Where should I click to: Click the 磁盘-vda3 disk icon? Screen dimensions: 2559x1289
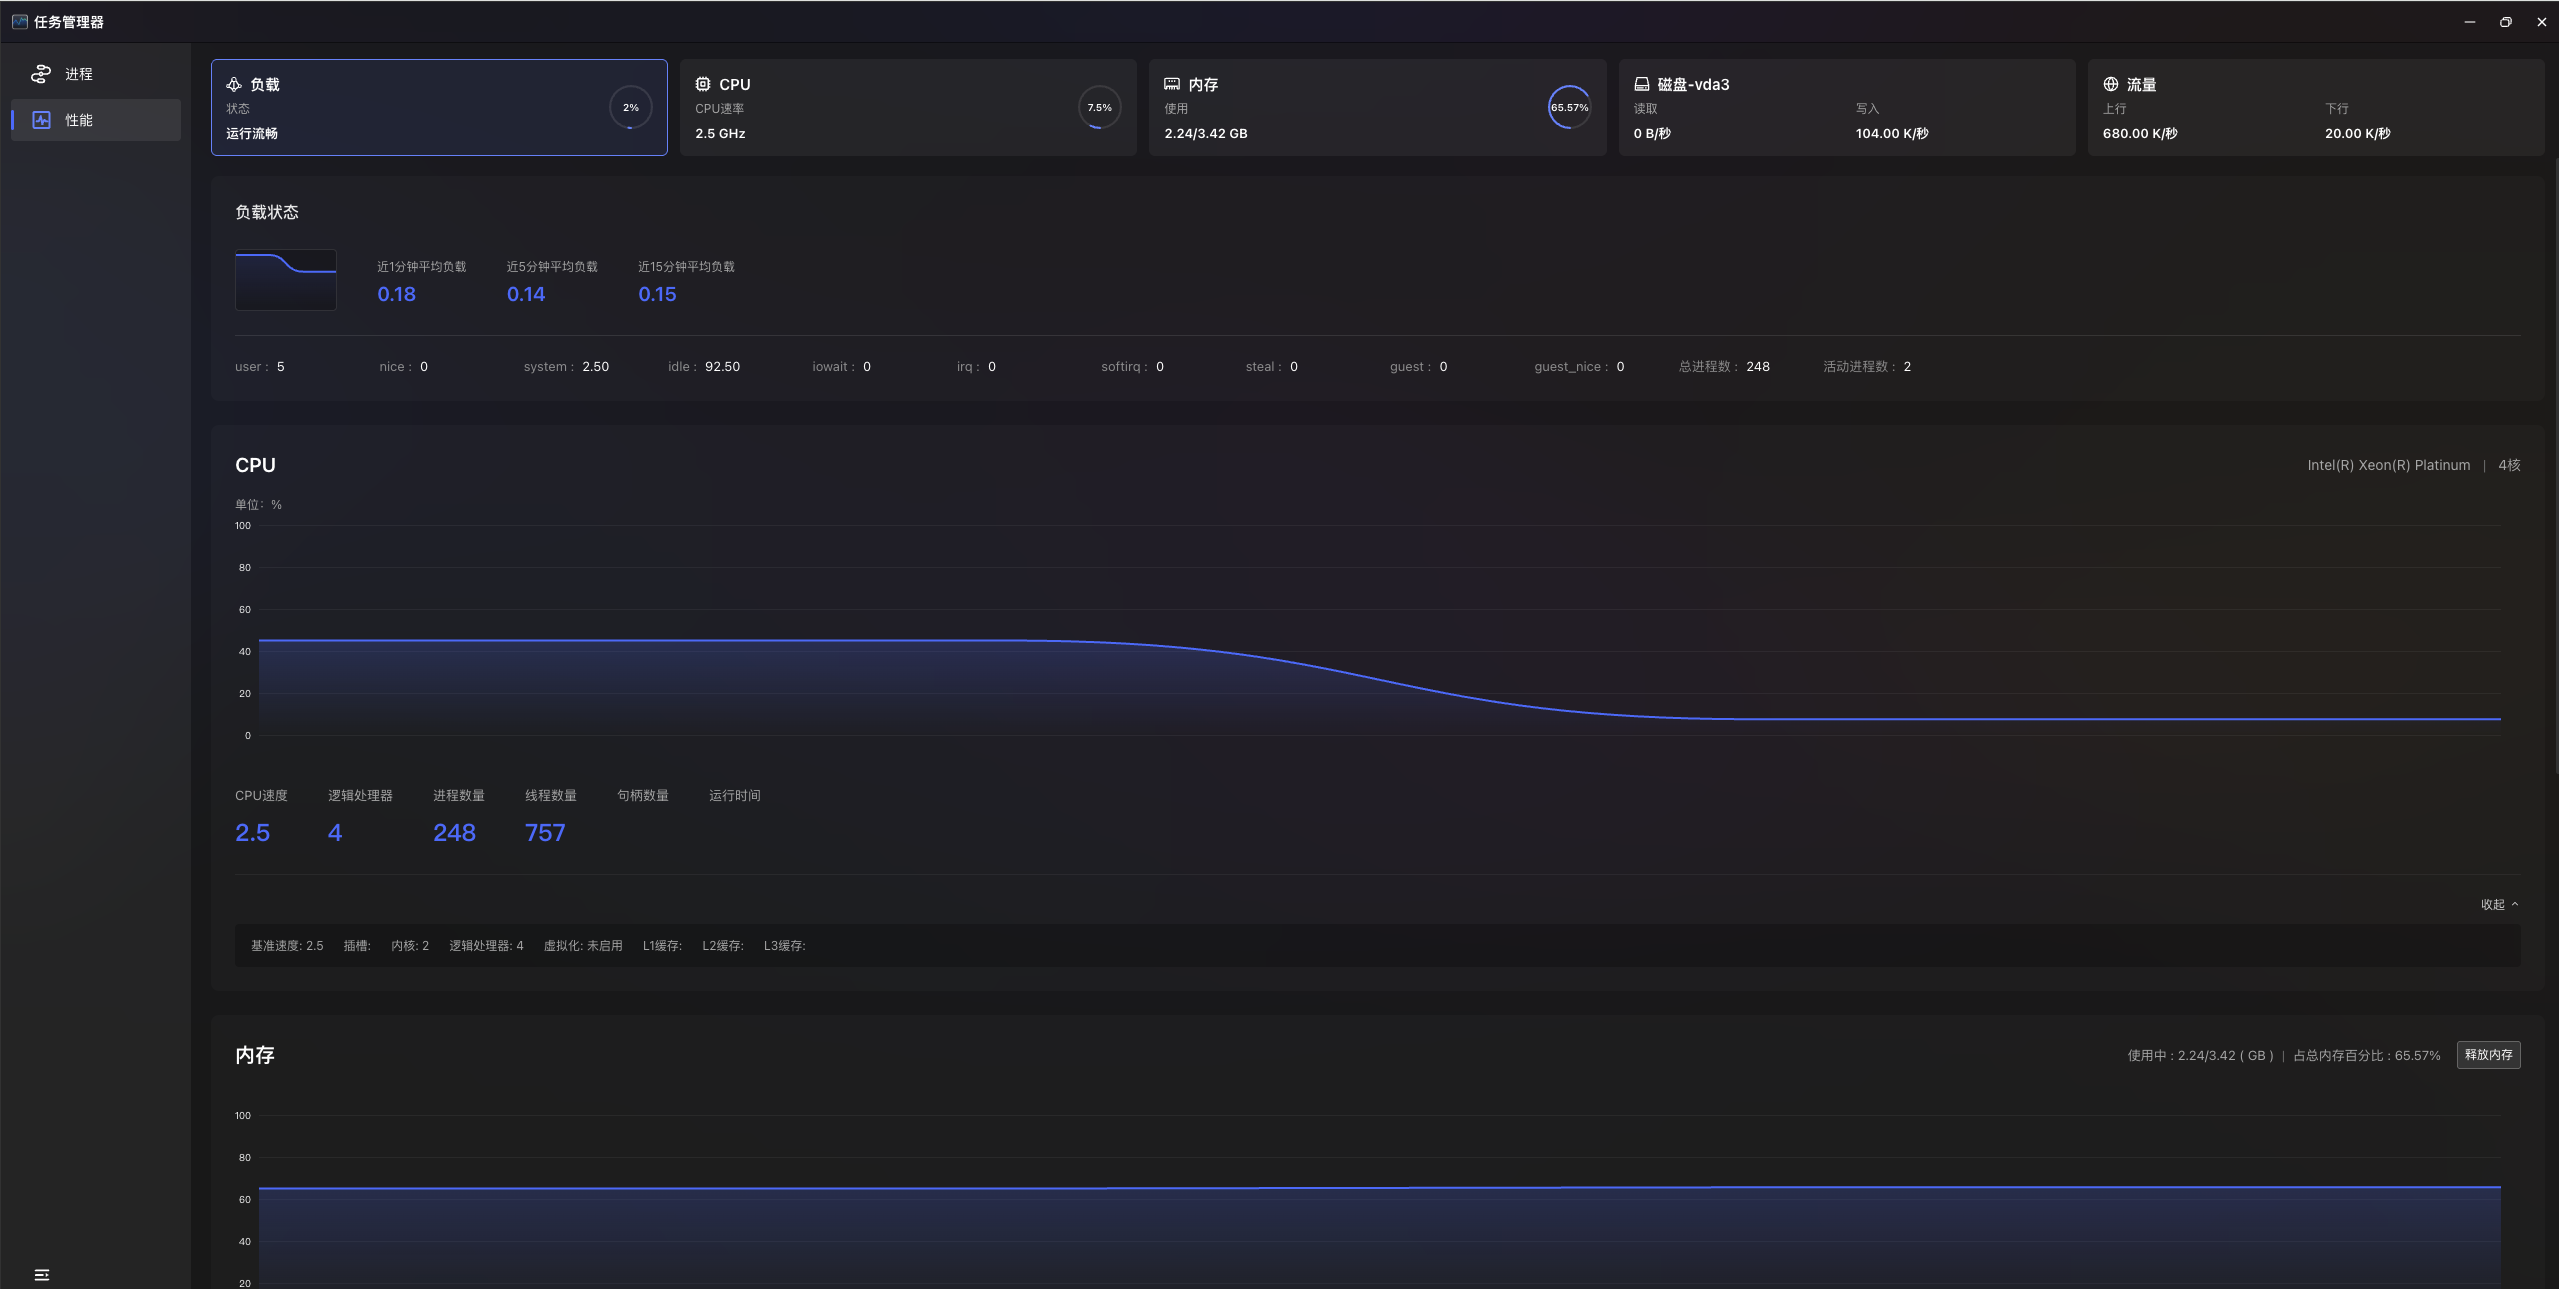pyautogui.click(x=1642, y=85)
